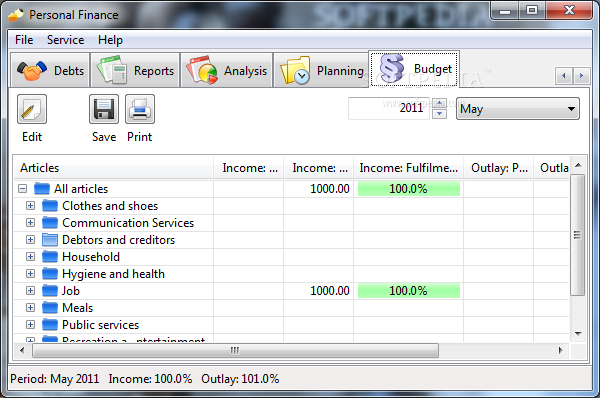The width and height of the screenshot is (600, 398).
Task: Expand the Hygiene and health node
Action: 31,274
